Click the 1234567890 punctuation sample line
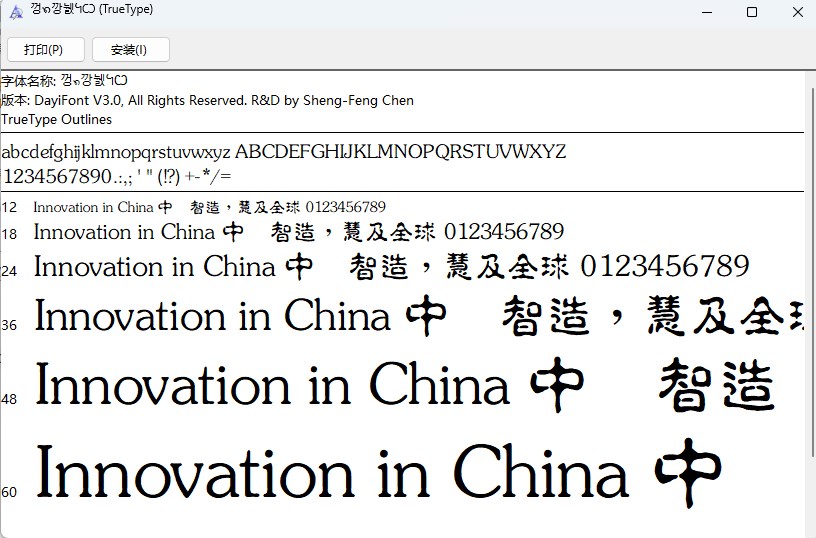 (x=117, y=176)
